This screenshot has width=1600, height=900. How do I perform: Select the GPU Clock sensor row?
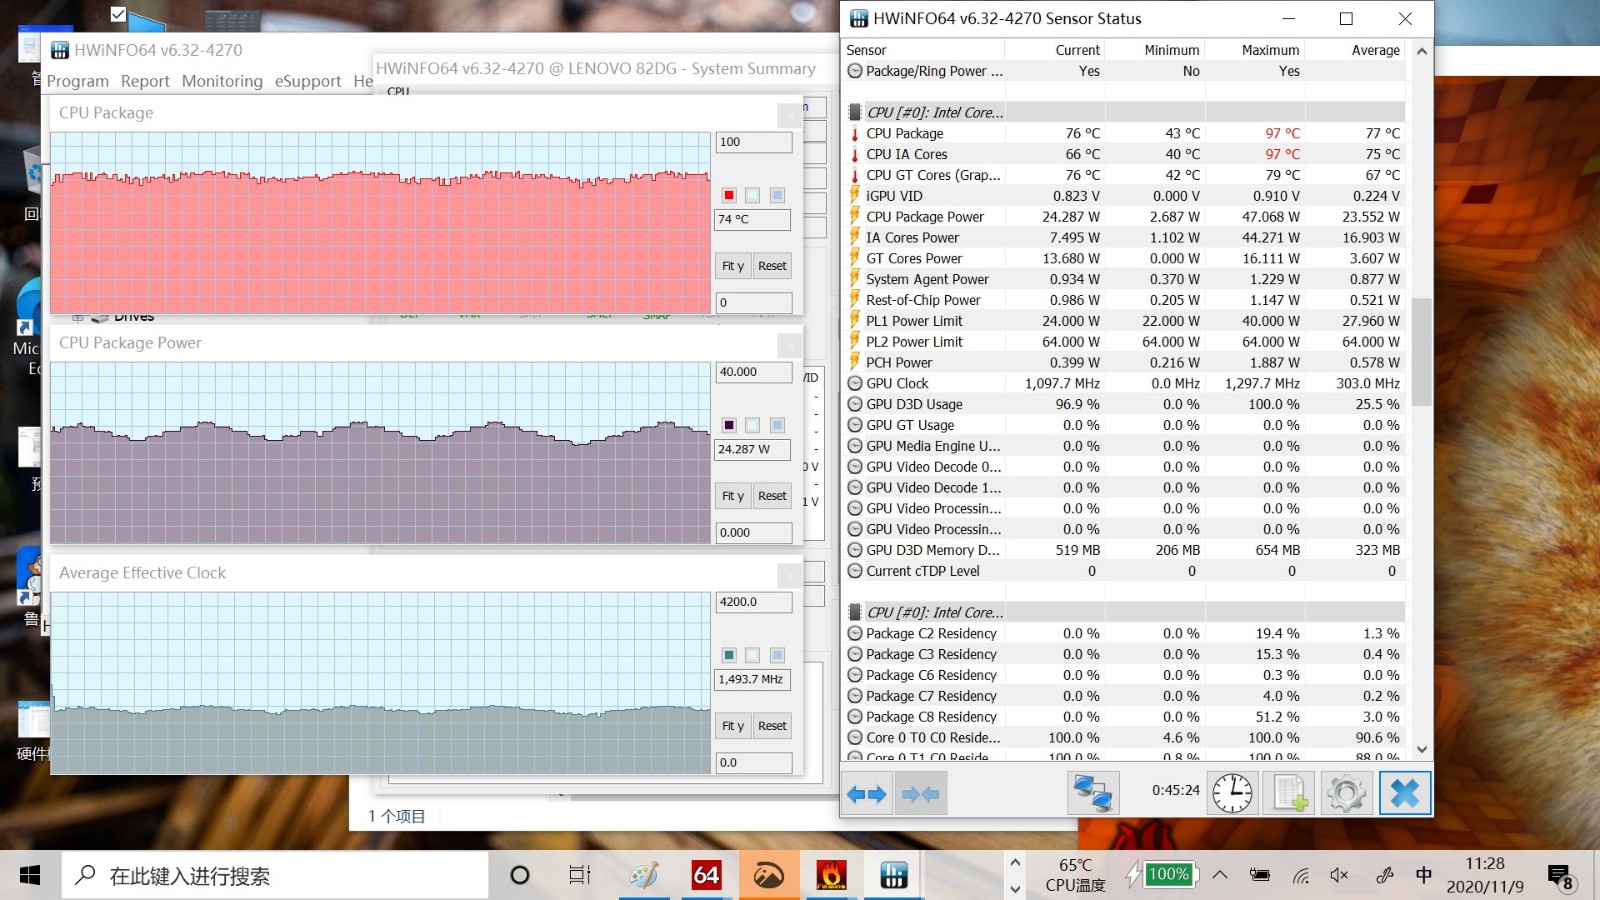1124,383
